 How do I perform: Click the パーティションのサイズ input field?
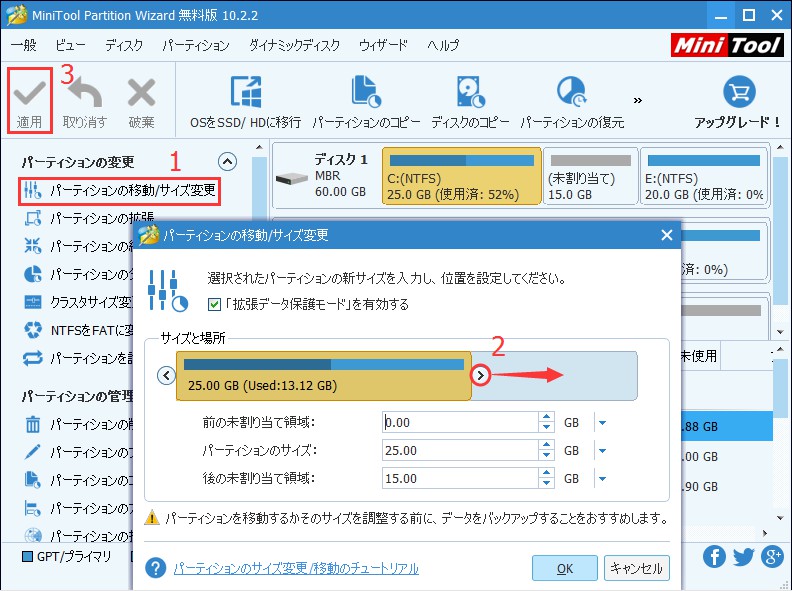point(460,450)
